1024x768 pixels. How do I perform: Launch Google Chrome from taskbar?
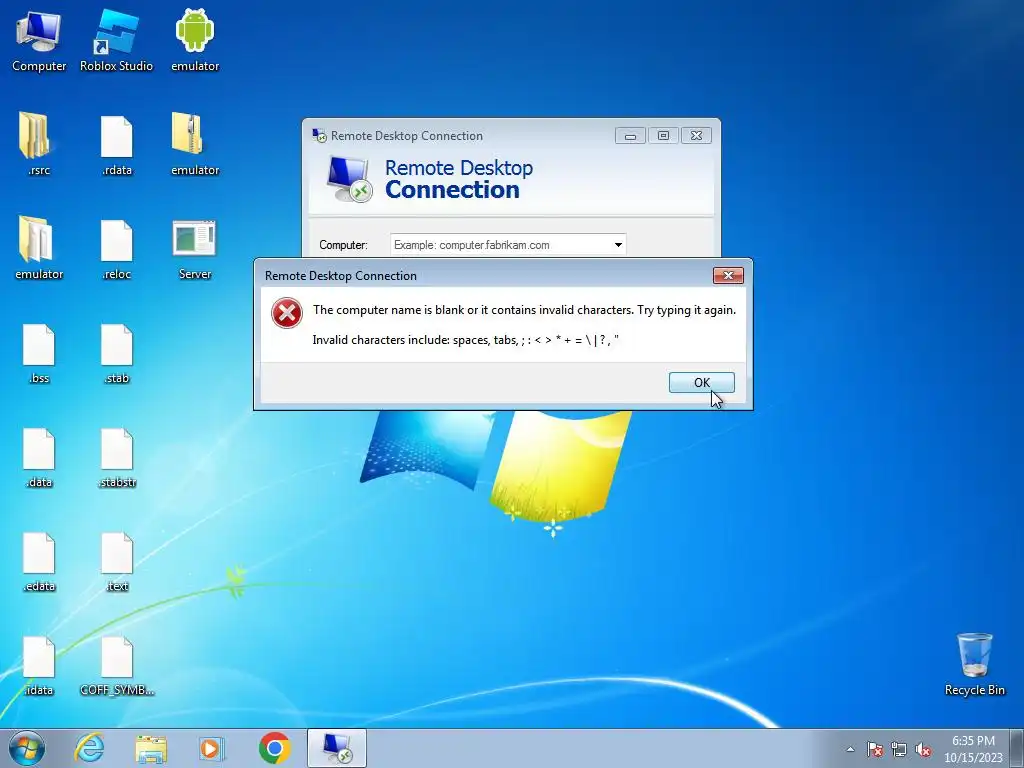point(274,748)
